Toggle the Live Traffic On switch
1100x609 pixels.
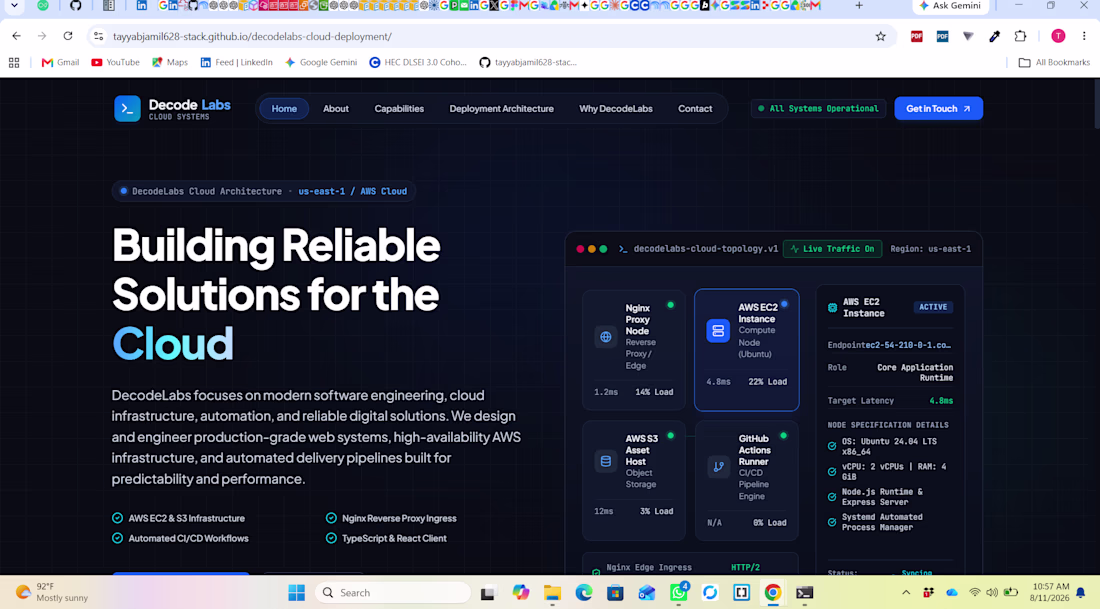tap(833, 249)
